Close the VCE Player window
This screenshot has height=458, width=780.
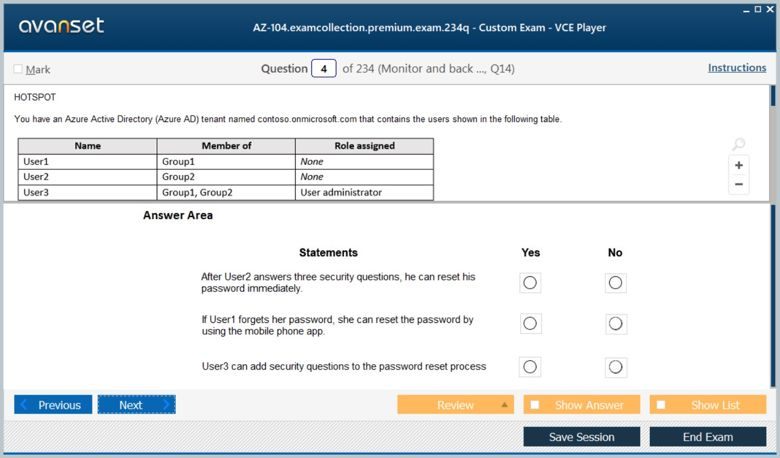(x=770, y=8)
